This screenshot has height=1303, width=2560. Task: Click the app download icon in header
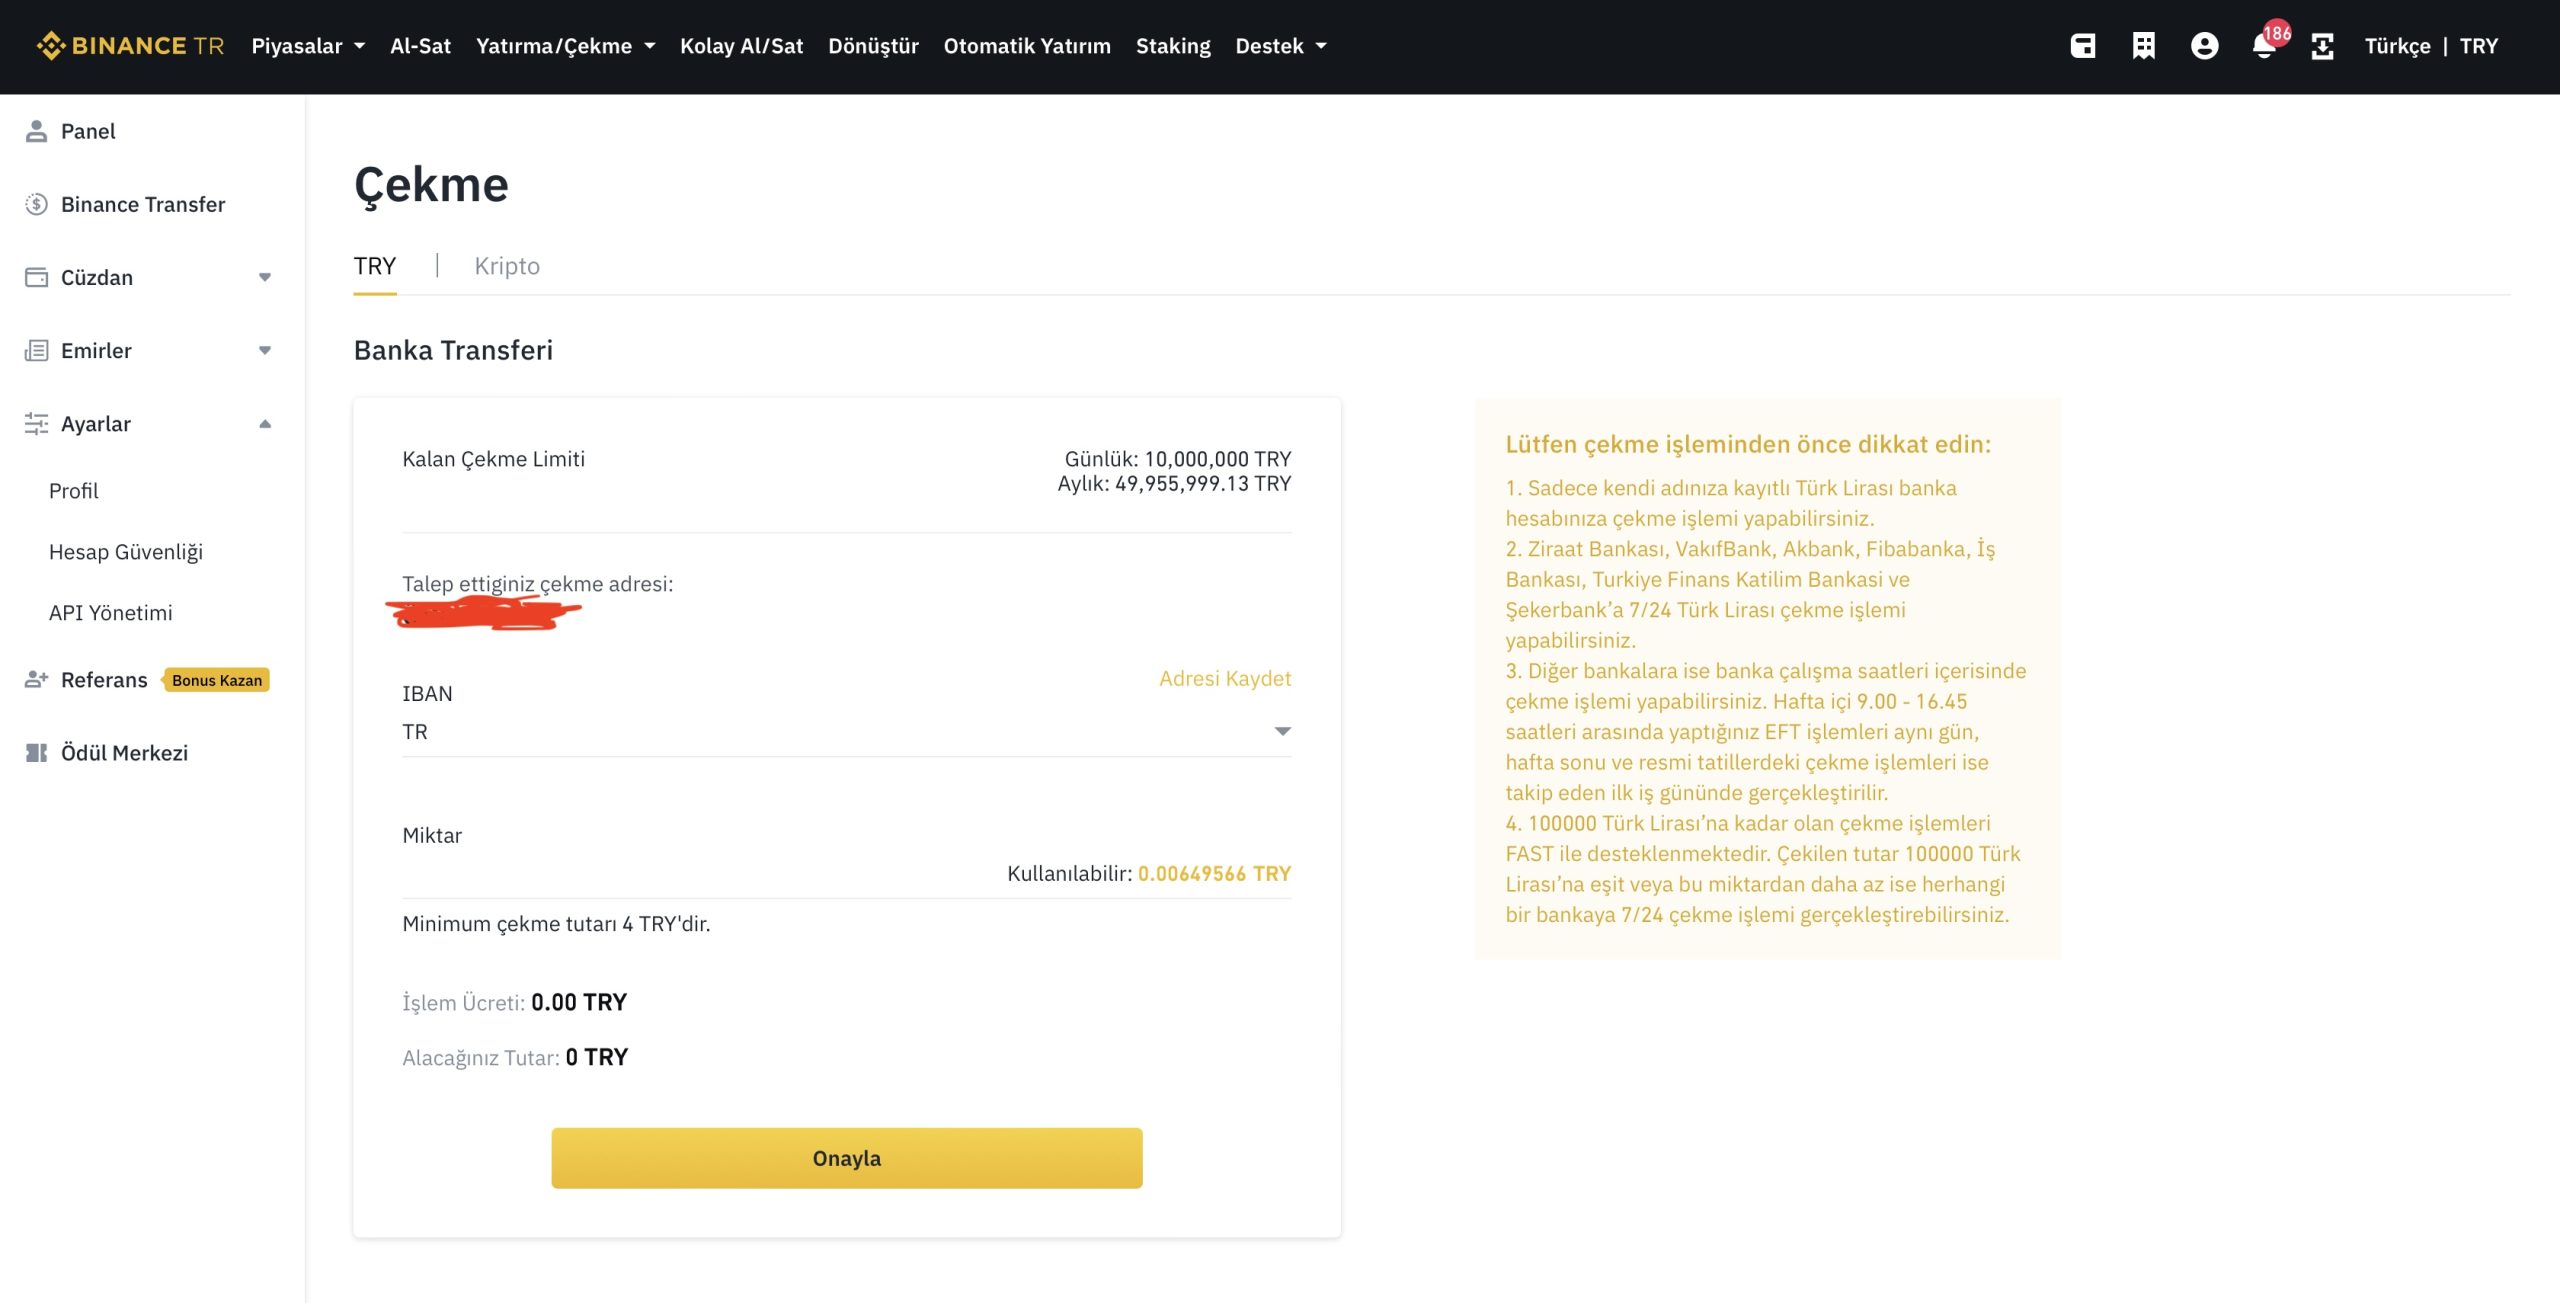point(2322,46)
